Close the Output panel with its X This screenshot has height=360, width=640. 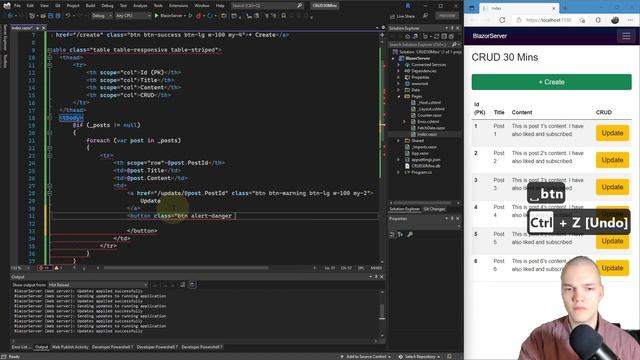coord(382,277)
